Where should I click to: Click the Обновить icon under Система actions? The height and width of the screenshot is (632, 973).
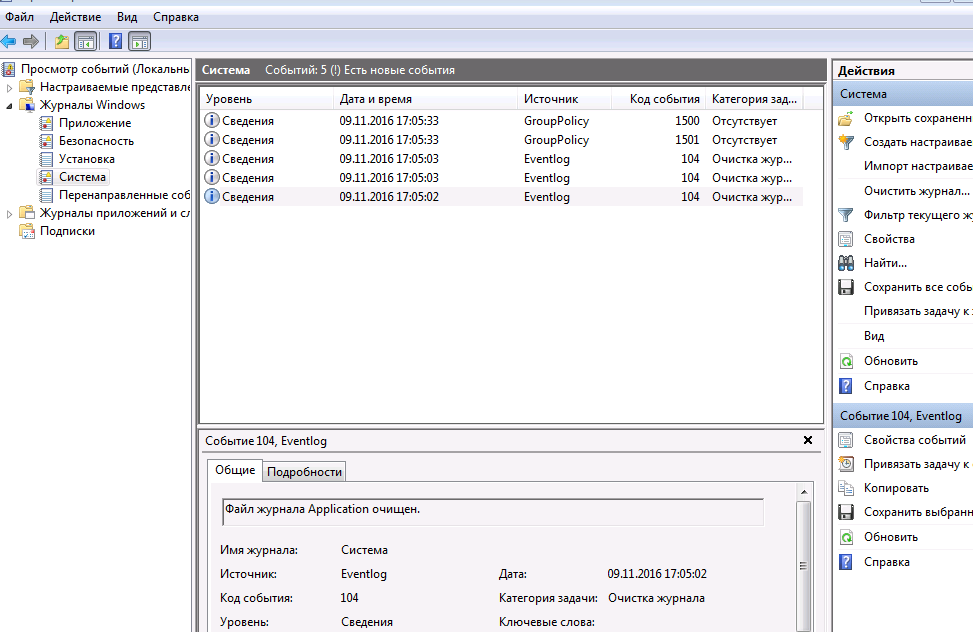(846, 361)
